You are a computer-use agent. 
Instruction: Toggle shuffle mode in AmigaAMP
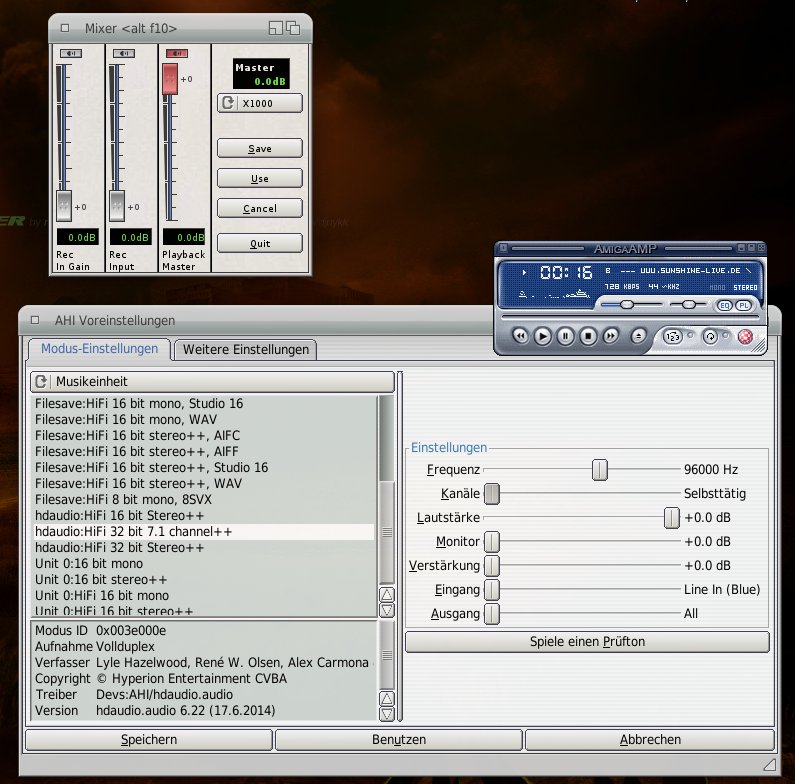[673, 337]
